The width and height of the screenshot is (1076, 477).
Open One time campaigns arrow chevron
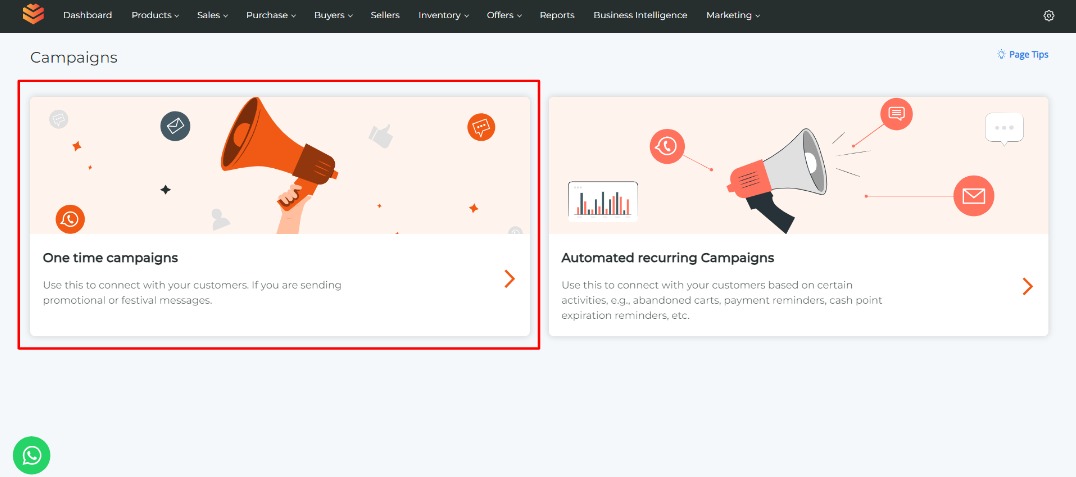point(509,279)
